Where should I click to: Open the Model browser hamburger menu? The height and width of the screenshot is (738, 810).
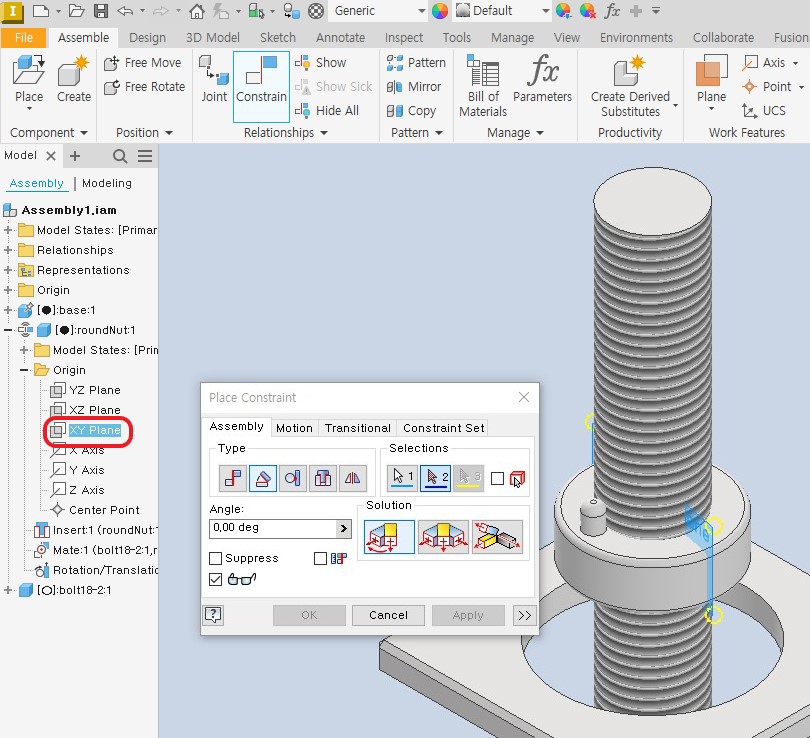pos(145,156)
